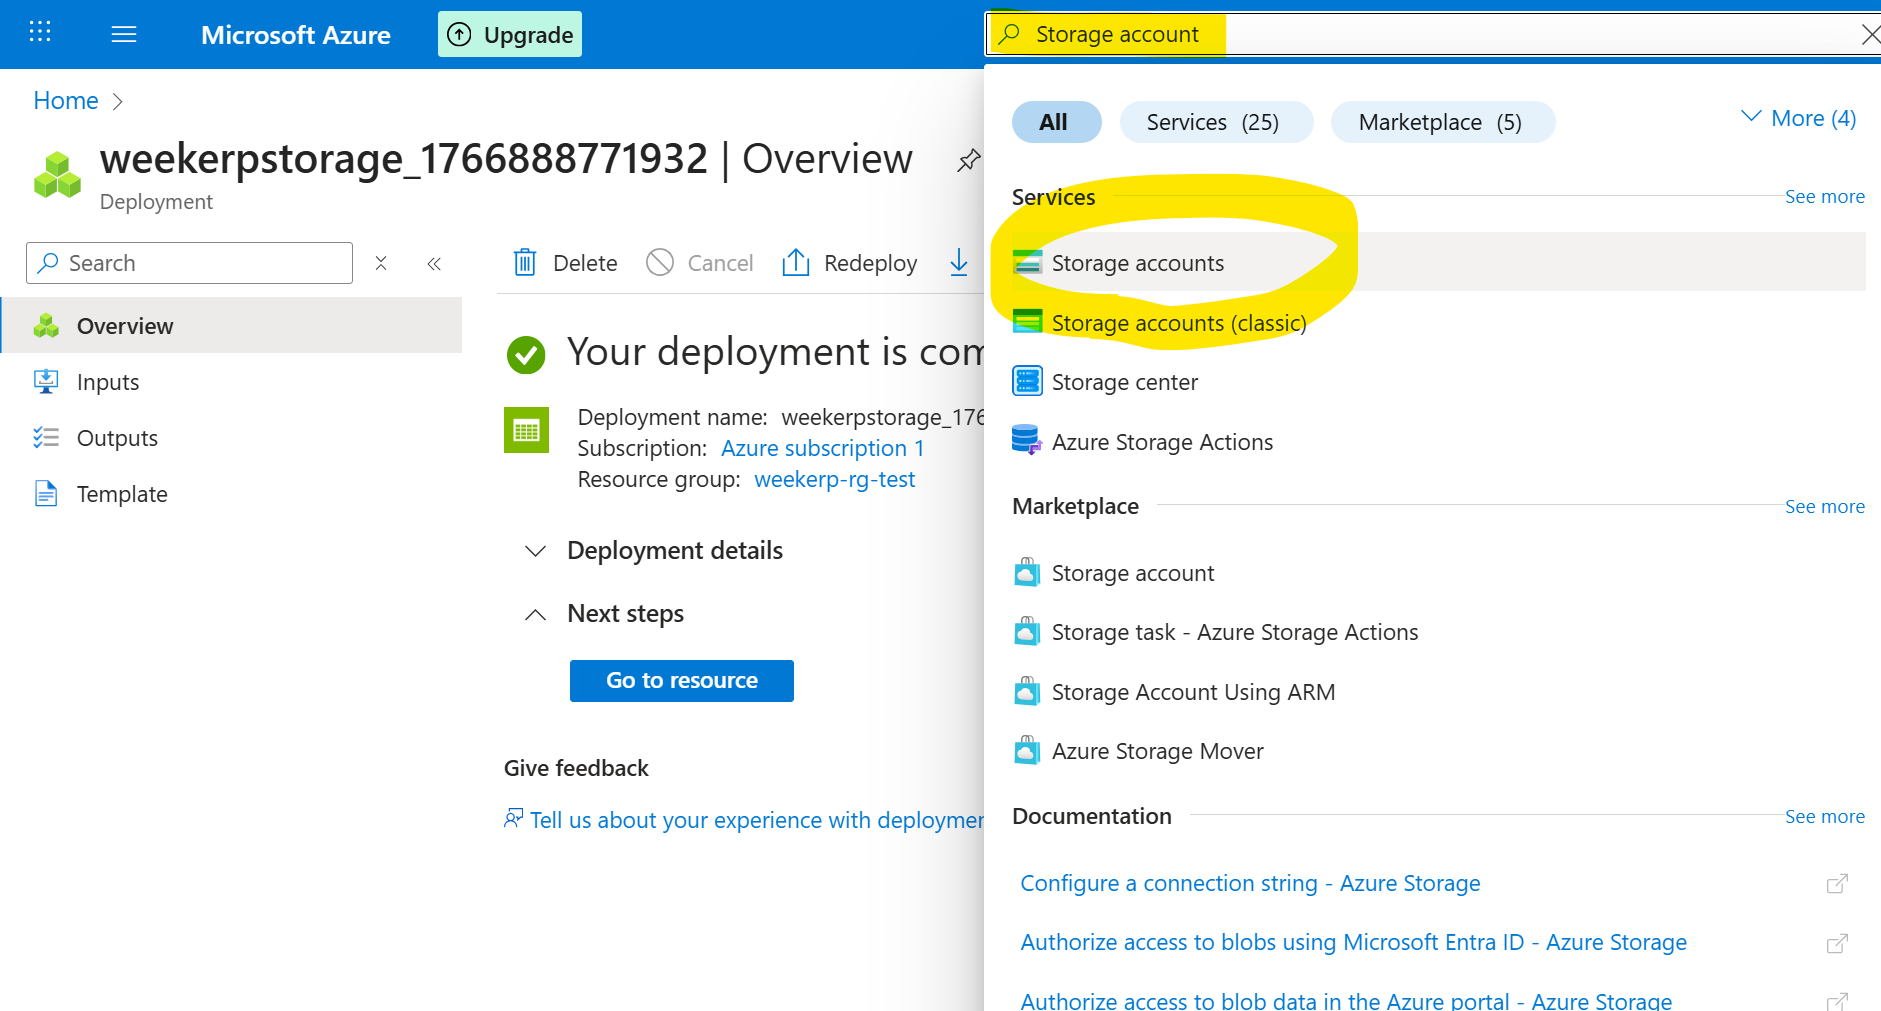Click the Delete trash icon
Image resolution: width=1881 pixels, height=1011 pixels.
click(525, 263)
